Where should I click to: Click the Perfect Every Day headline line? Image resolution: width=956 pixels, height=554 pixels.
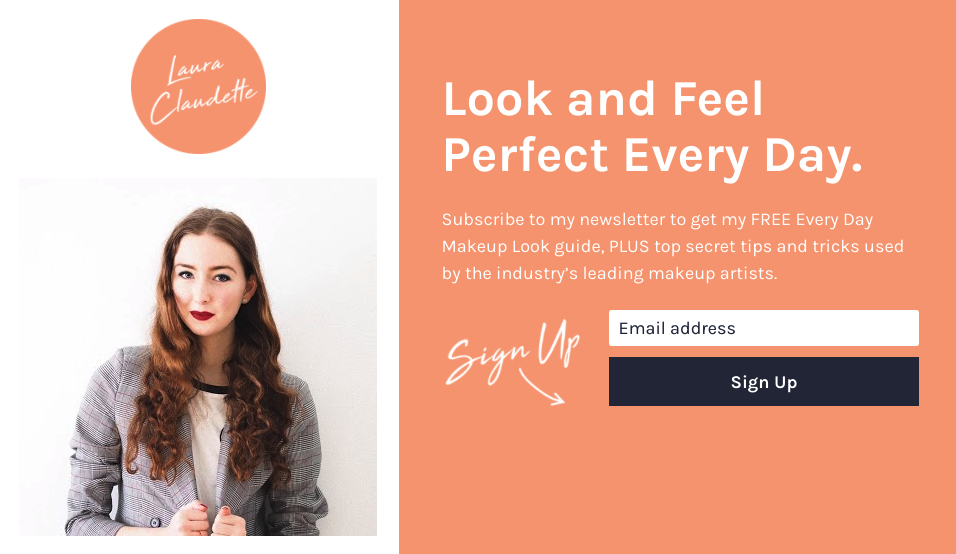(653, 155)
